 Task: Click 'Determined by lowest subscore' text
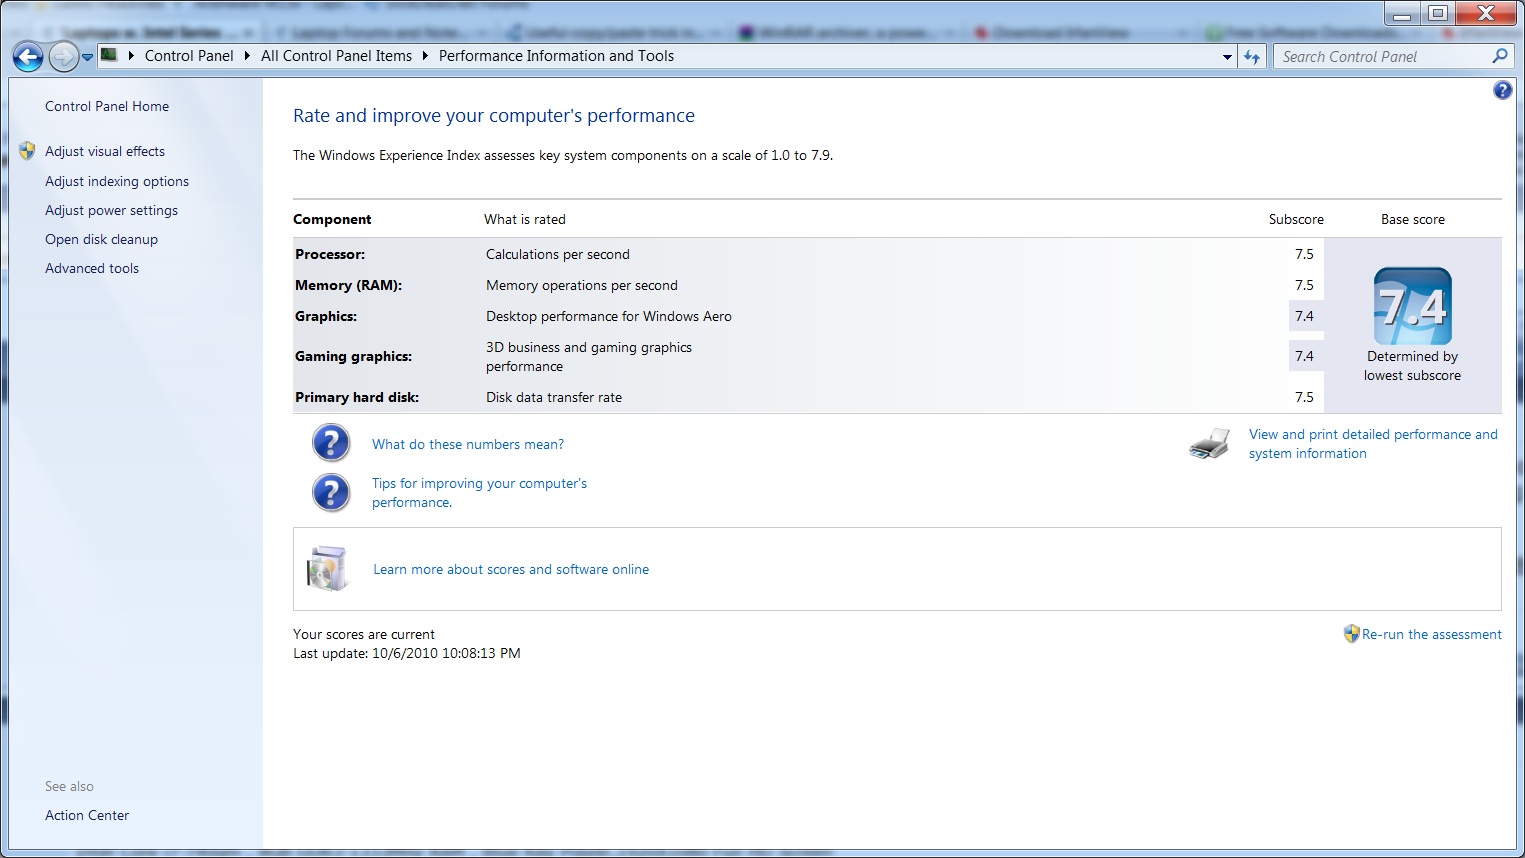[1412, 366]
